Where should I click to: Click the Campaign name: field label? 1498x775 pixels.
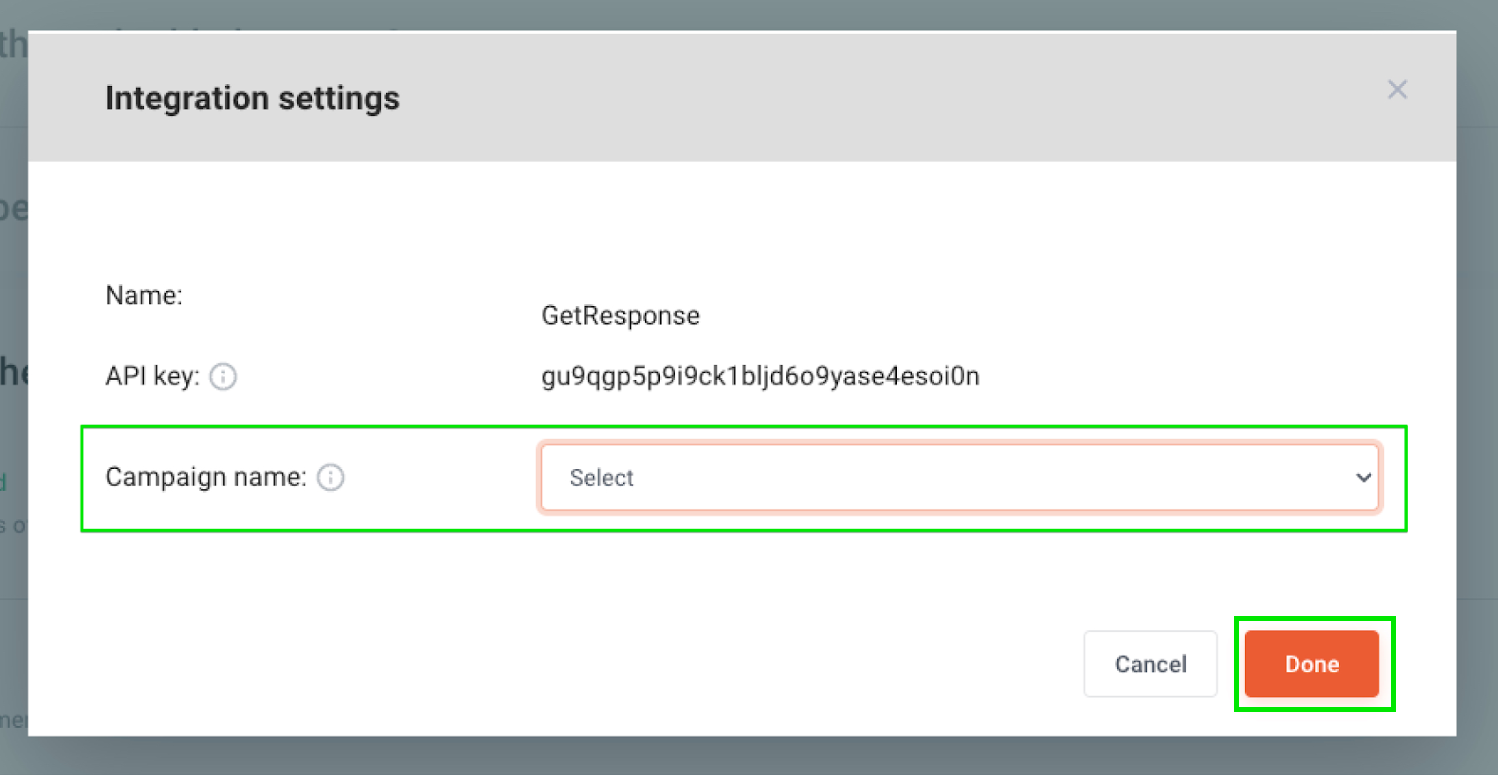(206, 478)
